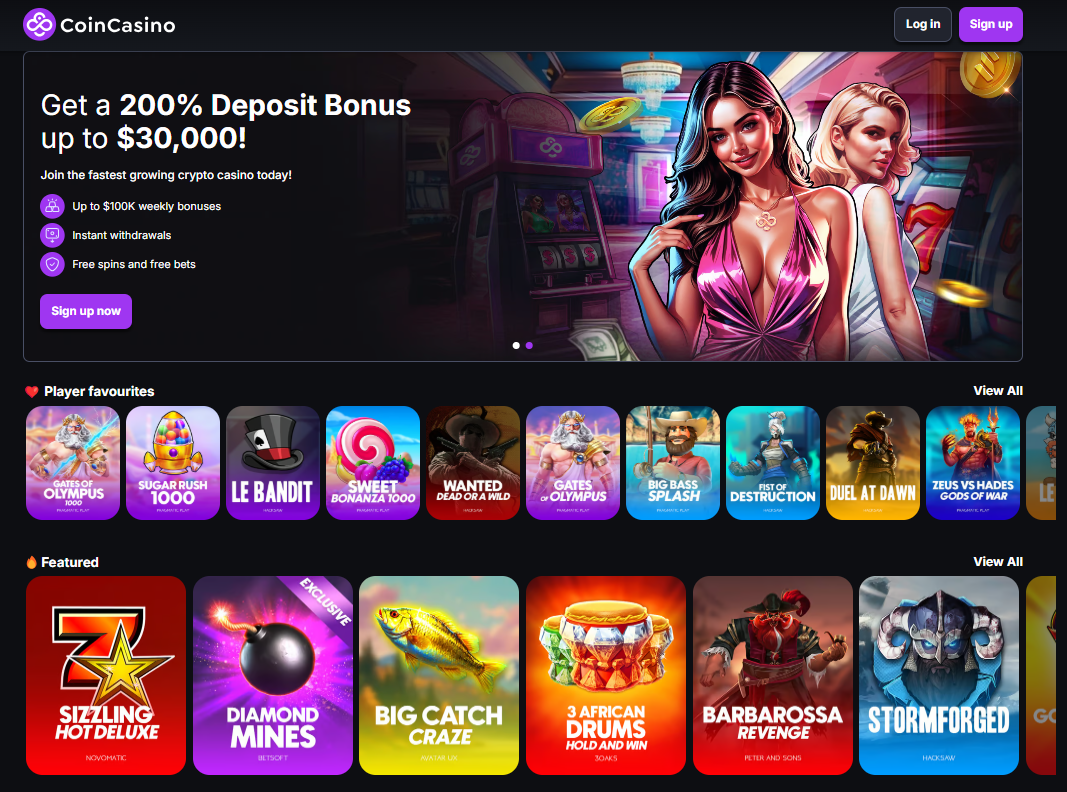The height and width of the screenshot is (792, 1067).
Task: Open the Sweet Bonanza 1000 game tile
Action: tap(373, 463)
